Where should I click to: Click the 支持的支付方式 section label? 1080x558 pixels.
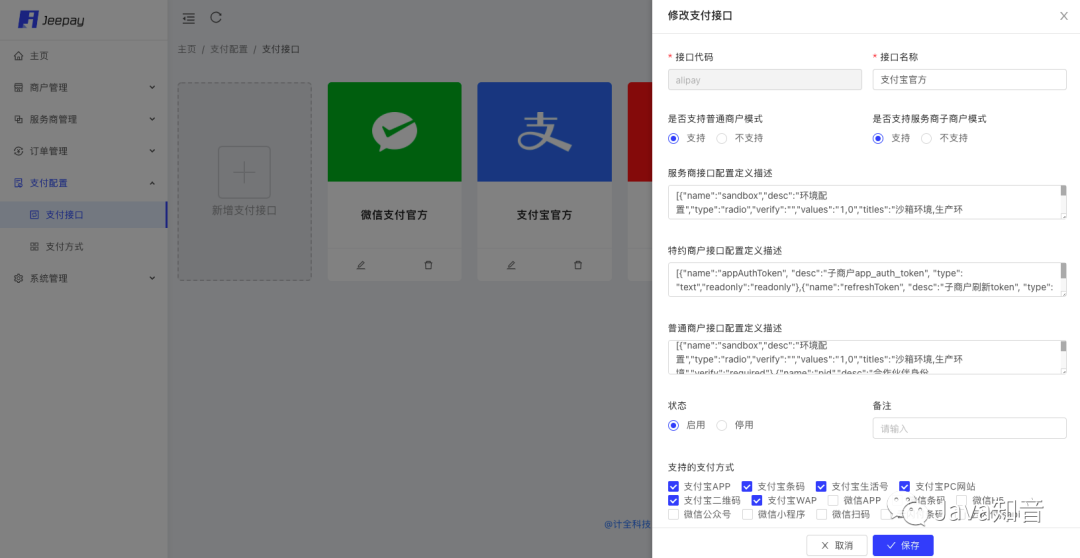(701, 467)
